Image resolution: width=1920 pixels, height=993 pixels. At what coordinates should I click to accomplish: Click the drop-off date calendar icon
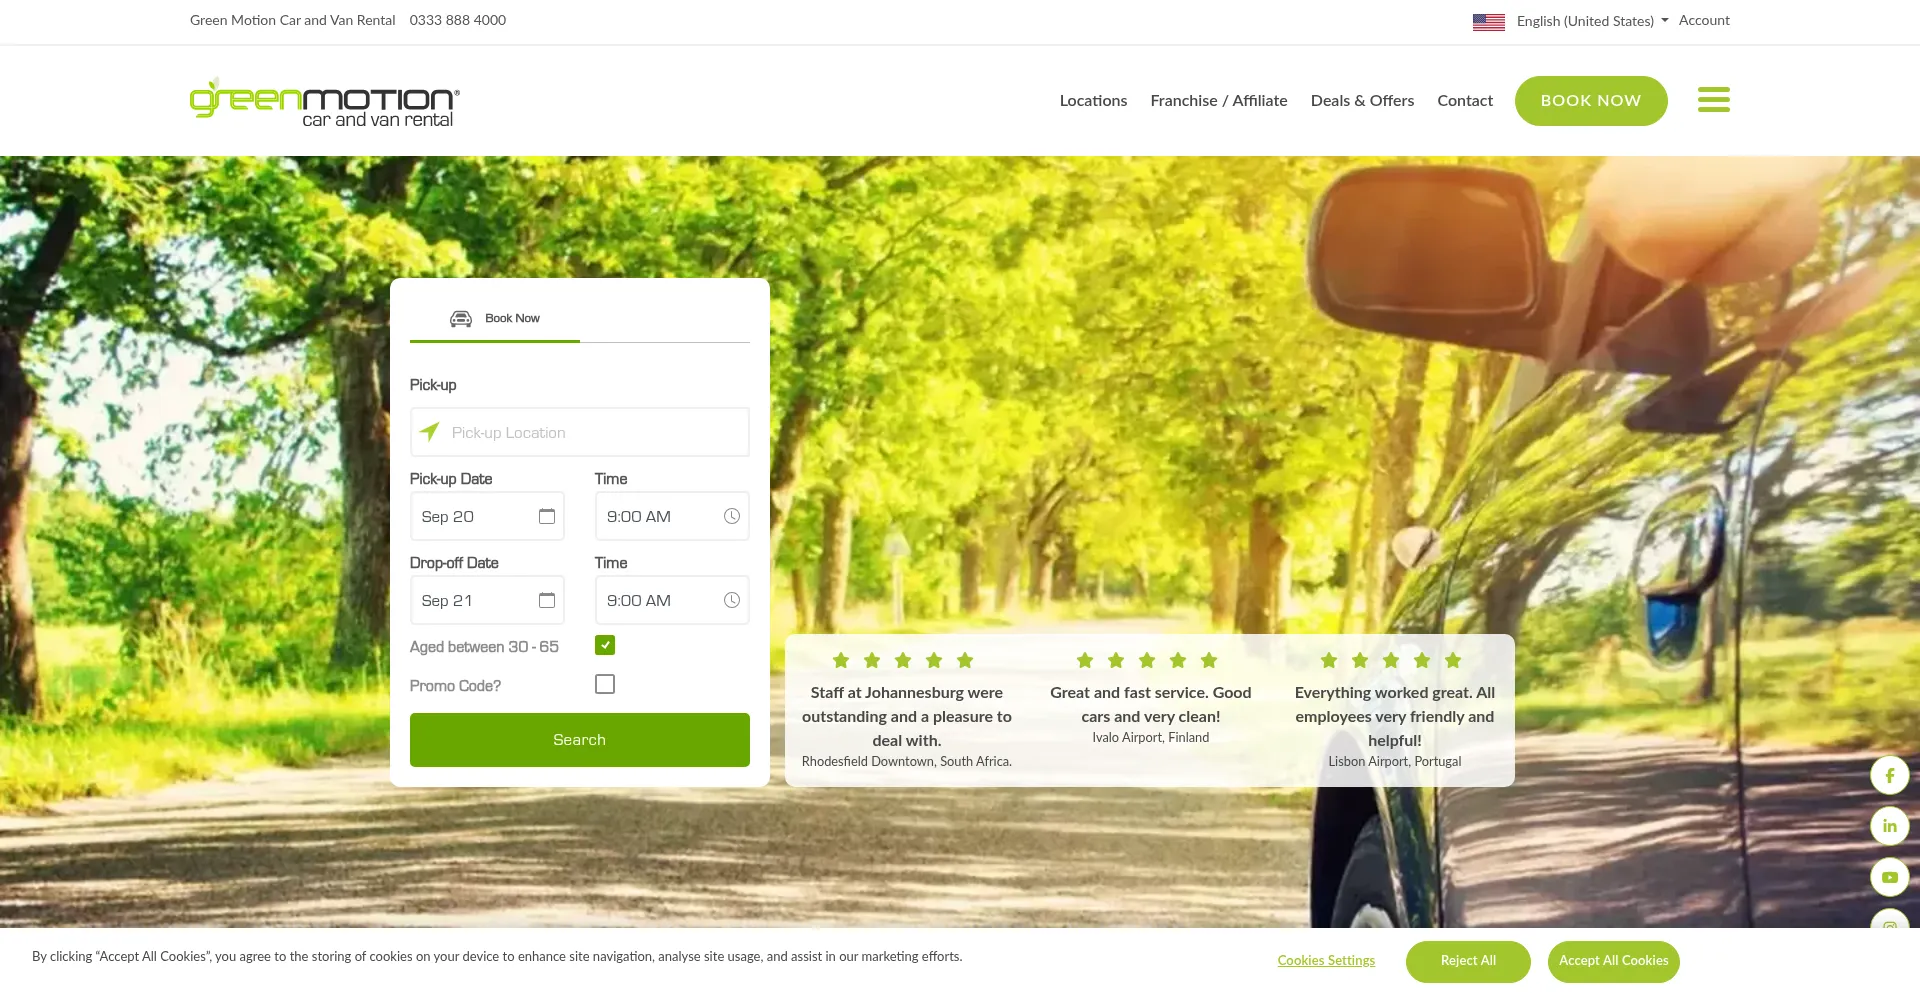pyautogui.click(x=547, y=600)
